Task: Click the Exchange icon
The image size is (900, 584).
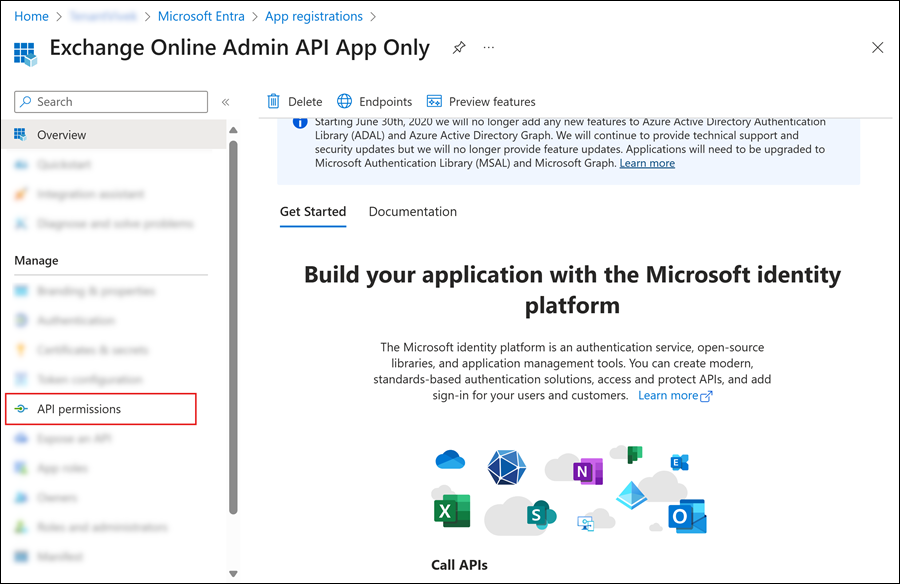Action: (680, 462)
